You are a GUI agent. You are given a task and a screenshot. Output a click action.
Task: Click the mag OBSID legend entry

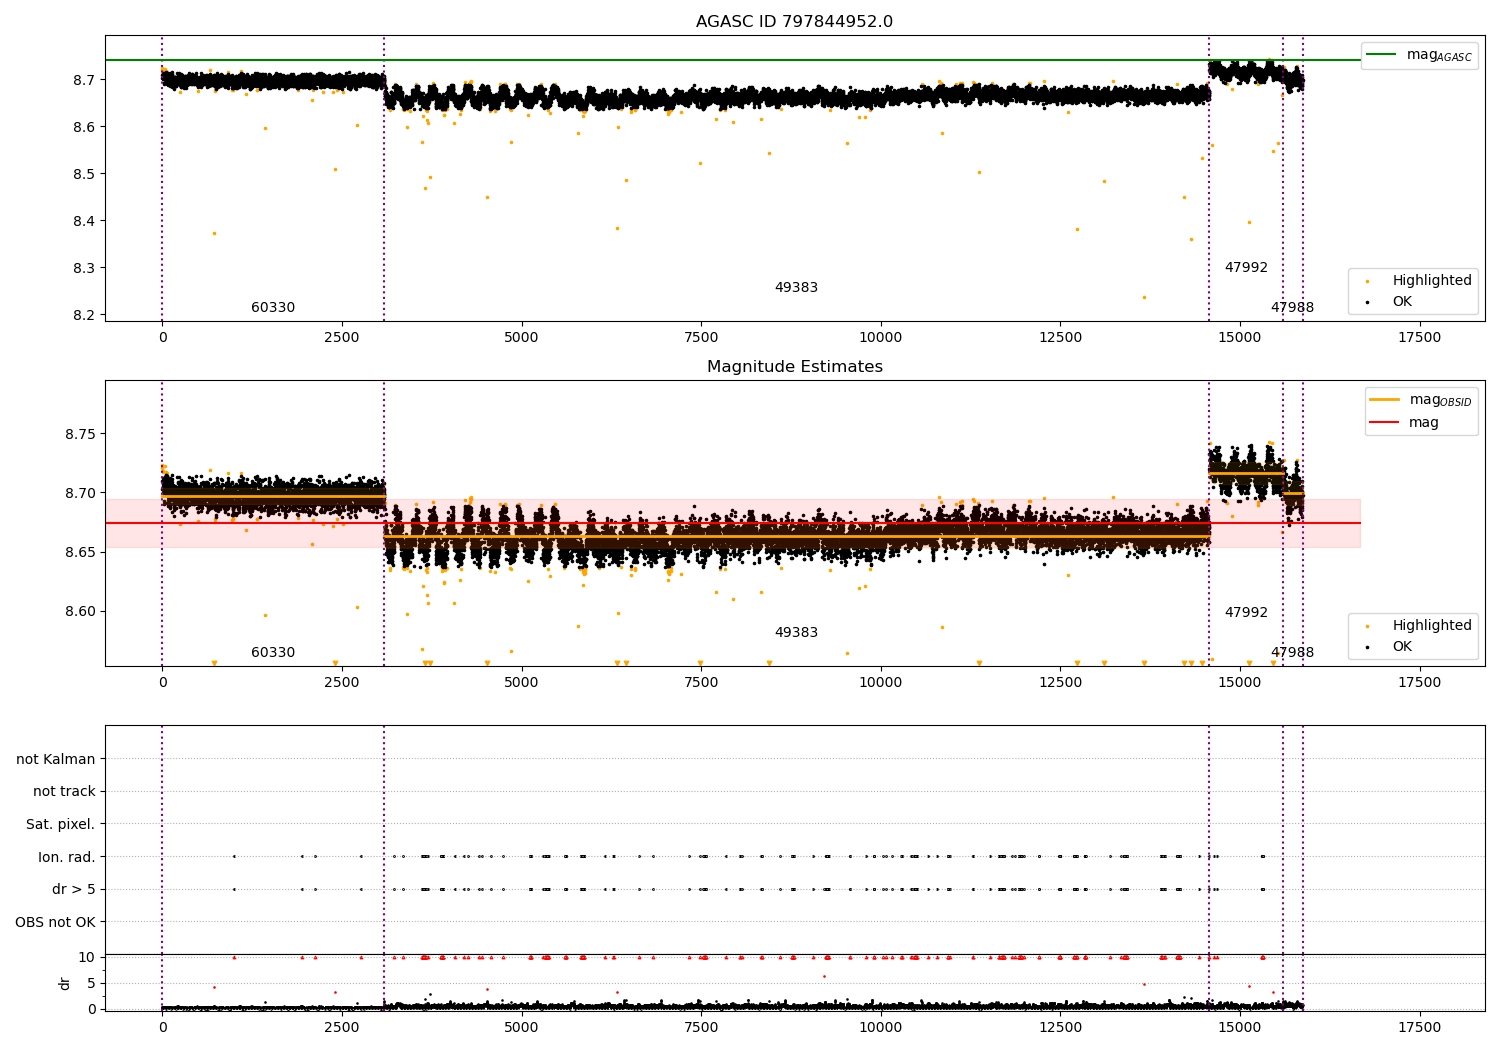pyautogui.click(x=1420, y=400)
